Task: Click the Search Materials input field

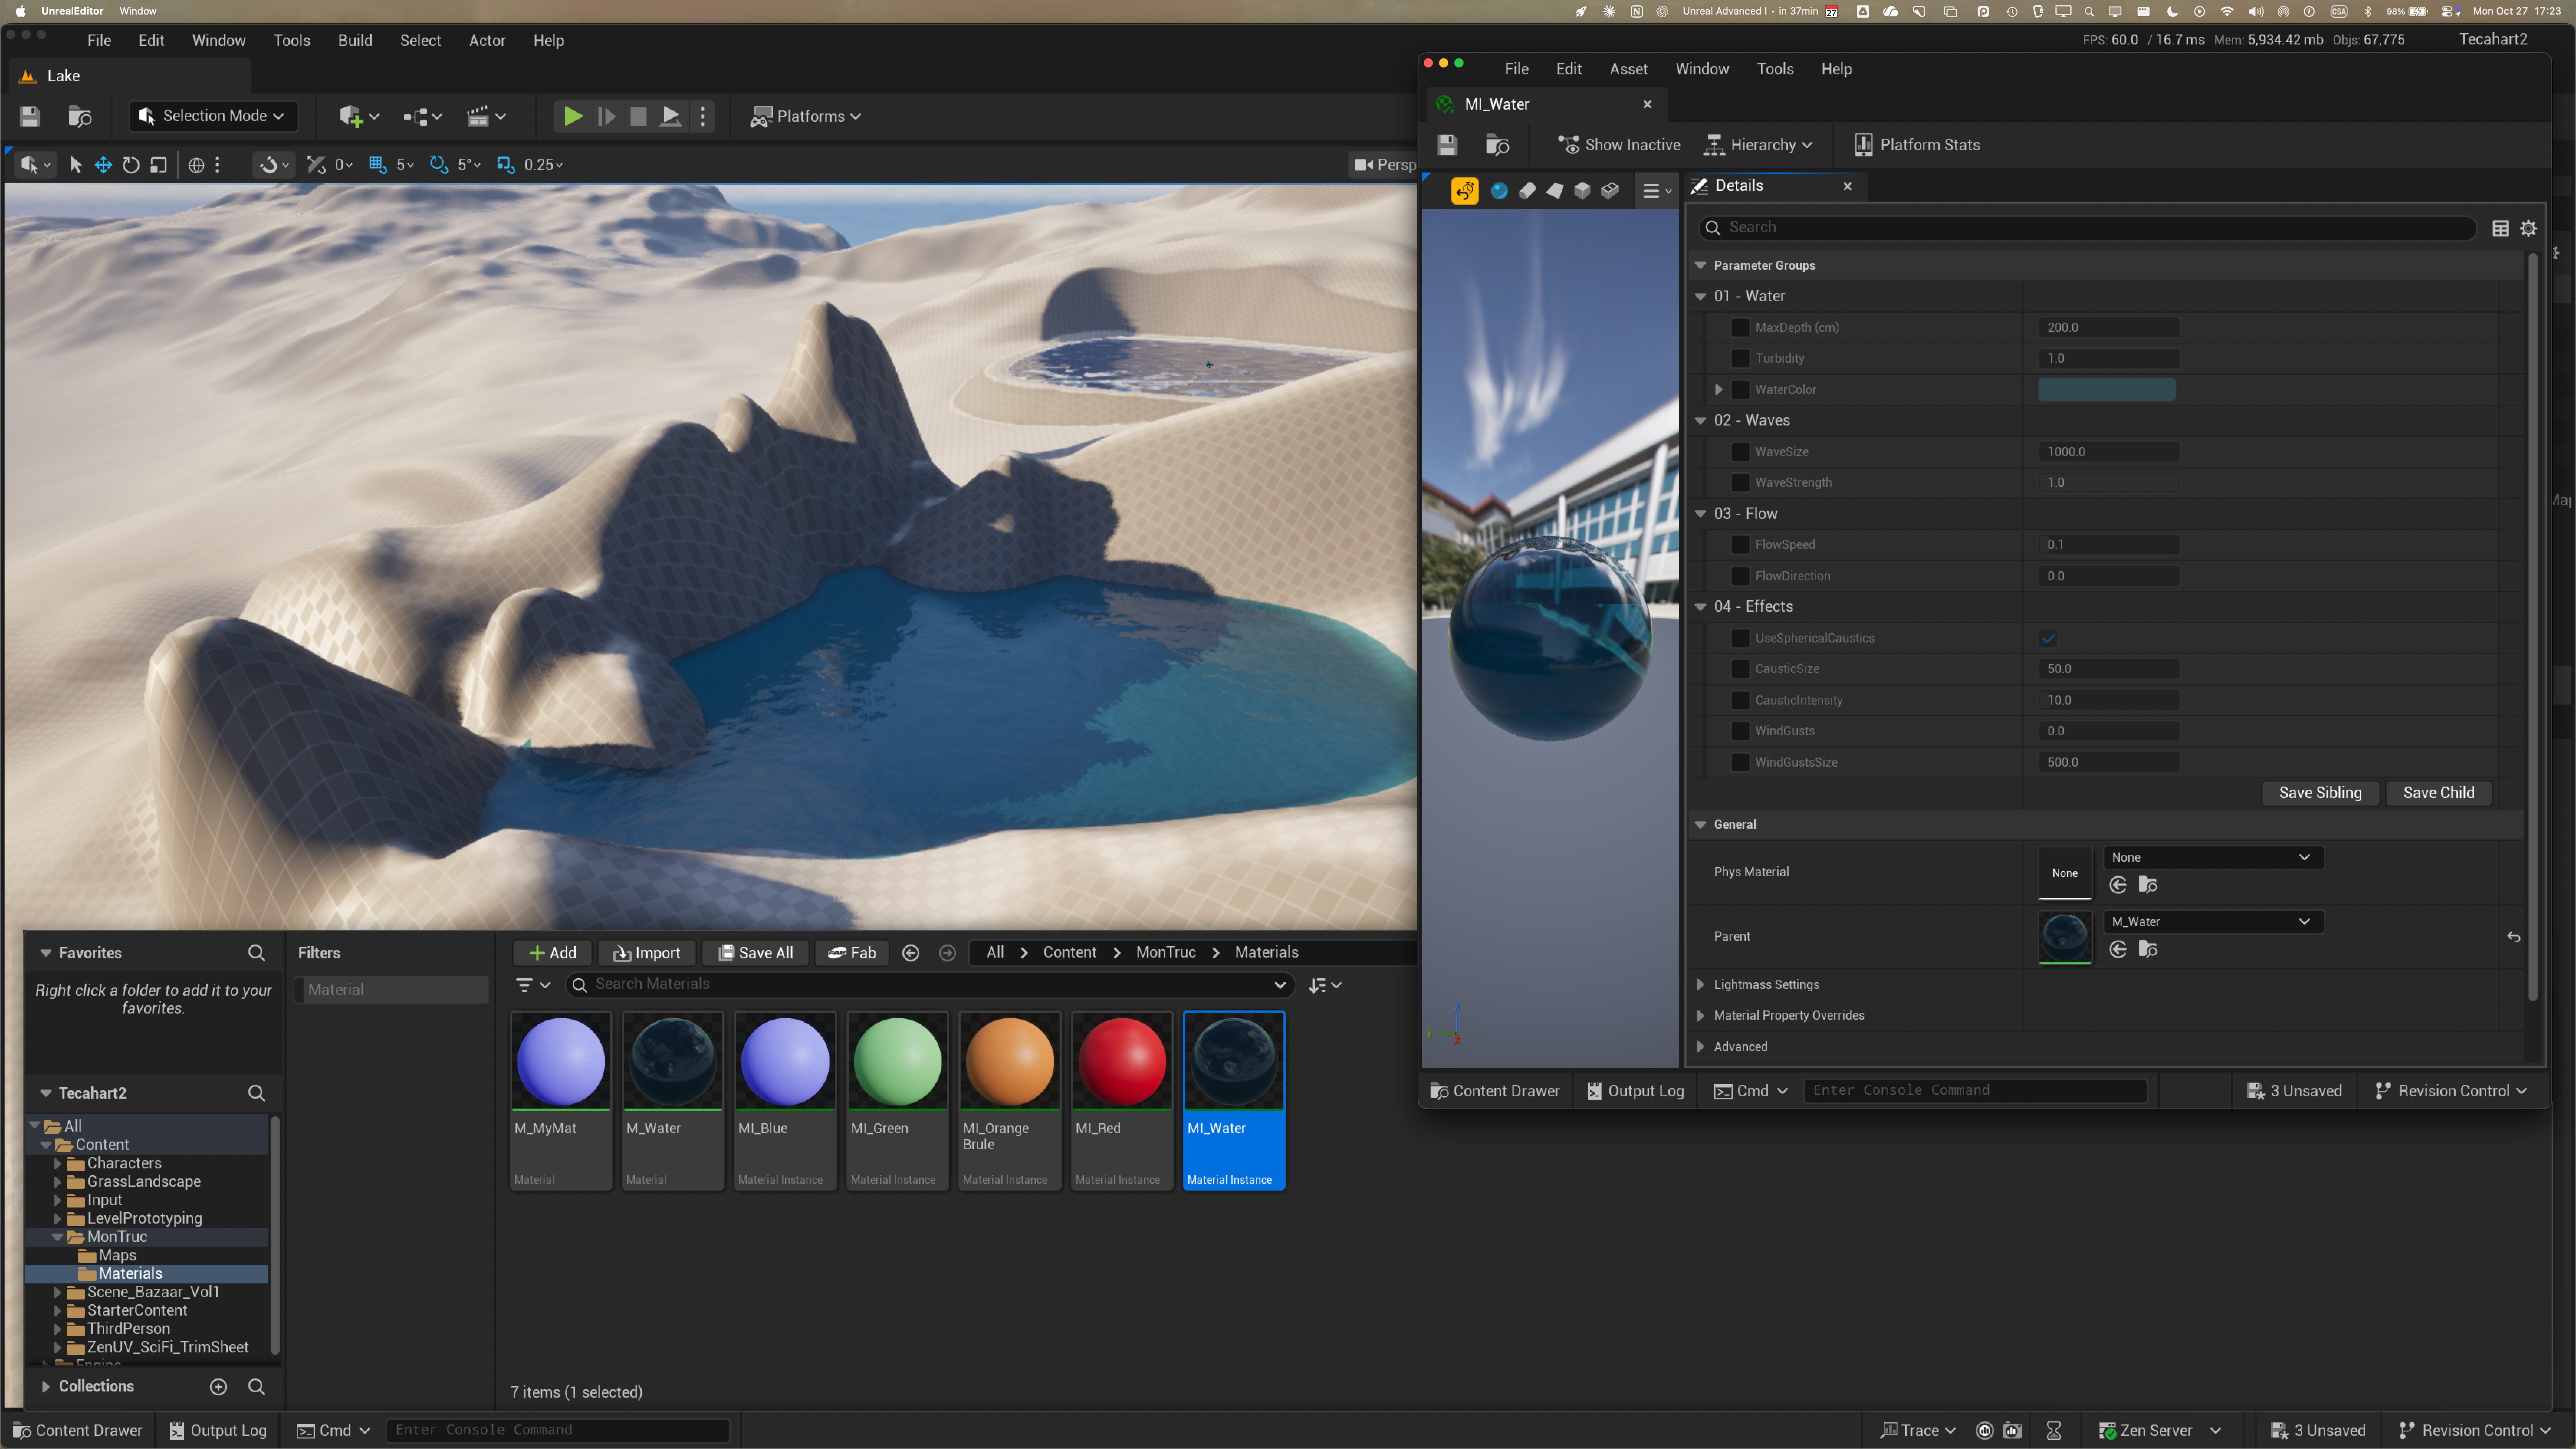Action: tap(930, 985)
